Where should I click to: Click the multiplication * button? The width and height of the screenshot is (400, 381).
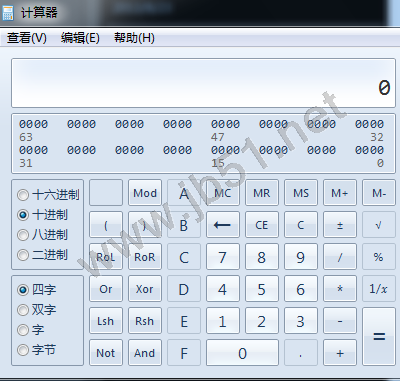point(340,289)
